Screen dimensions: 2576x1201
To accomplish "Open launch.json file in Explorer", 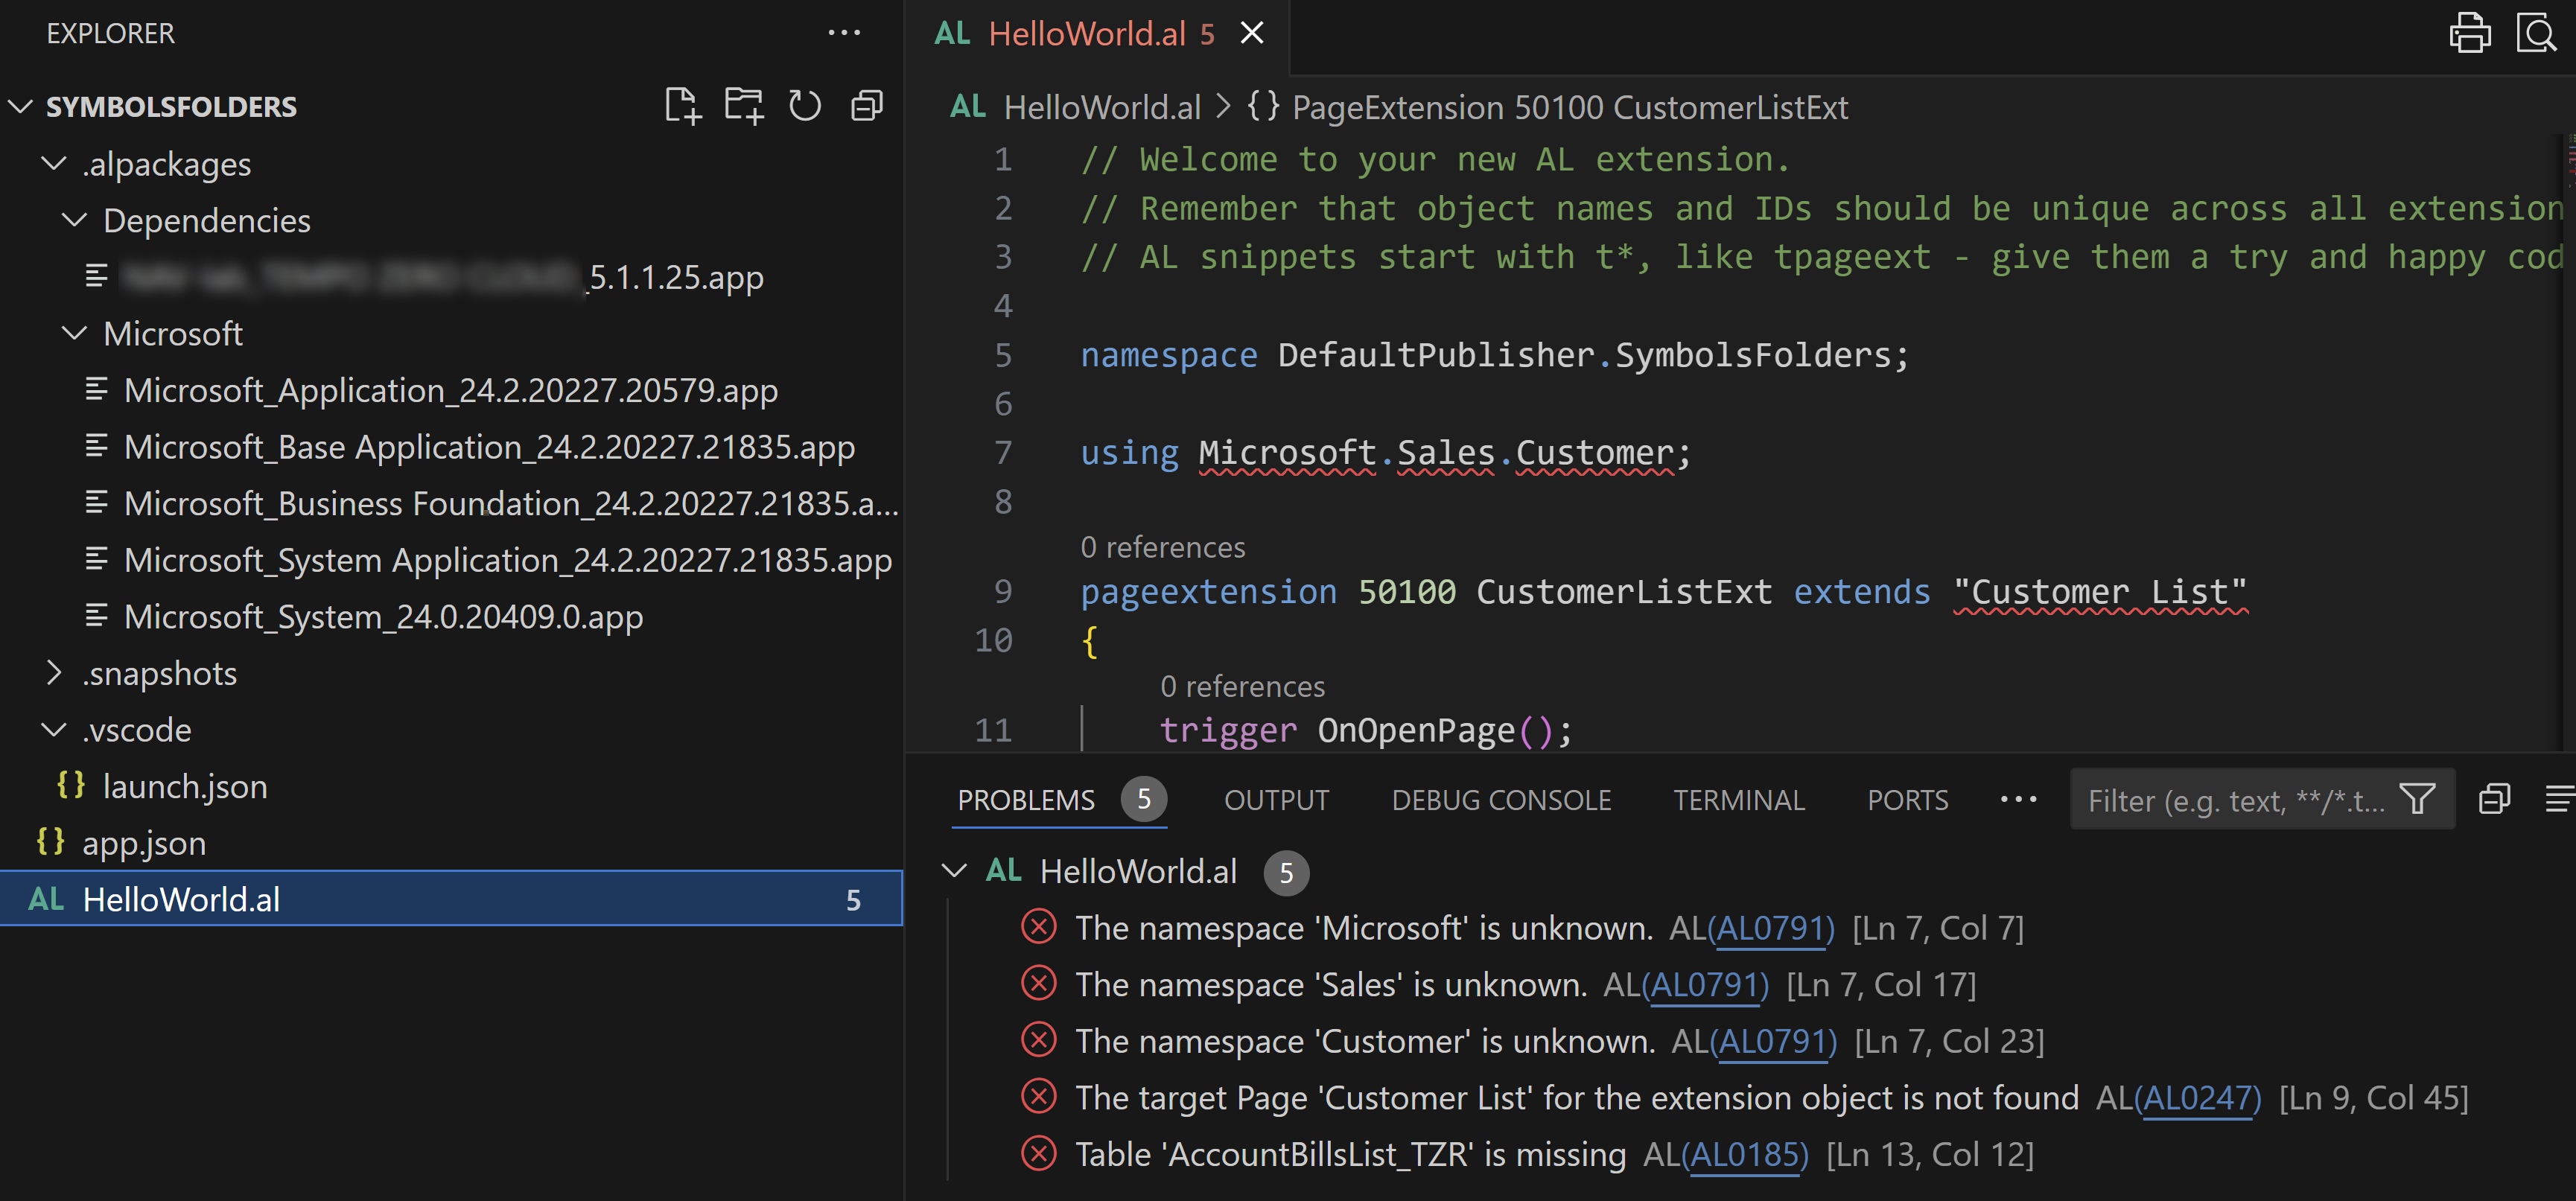I will (x=185, y=786).
